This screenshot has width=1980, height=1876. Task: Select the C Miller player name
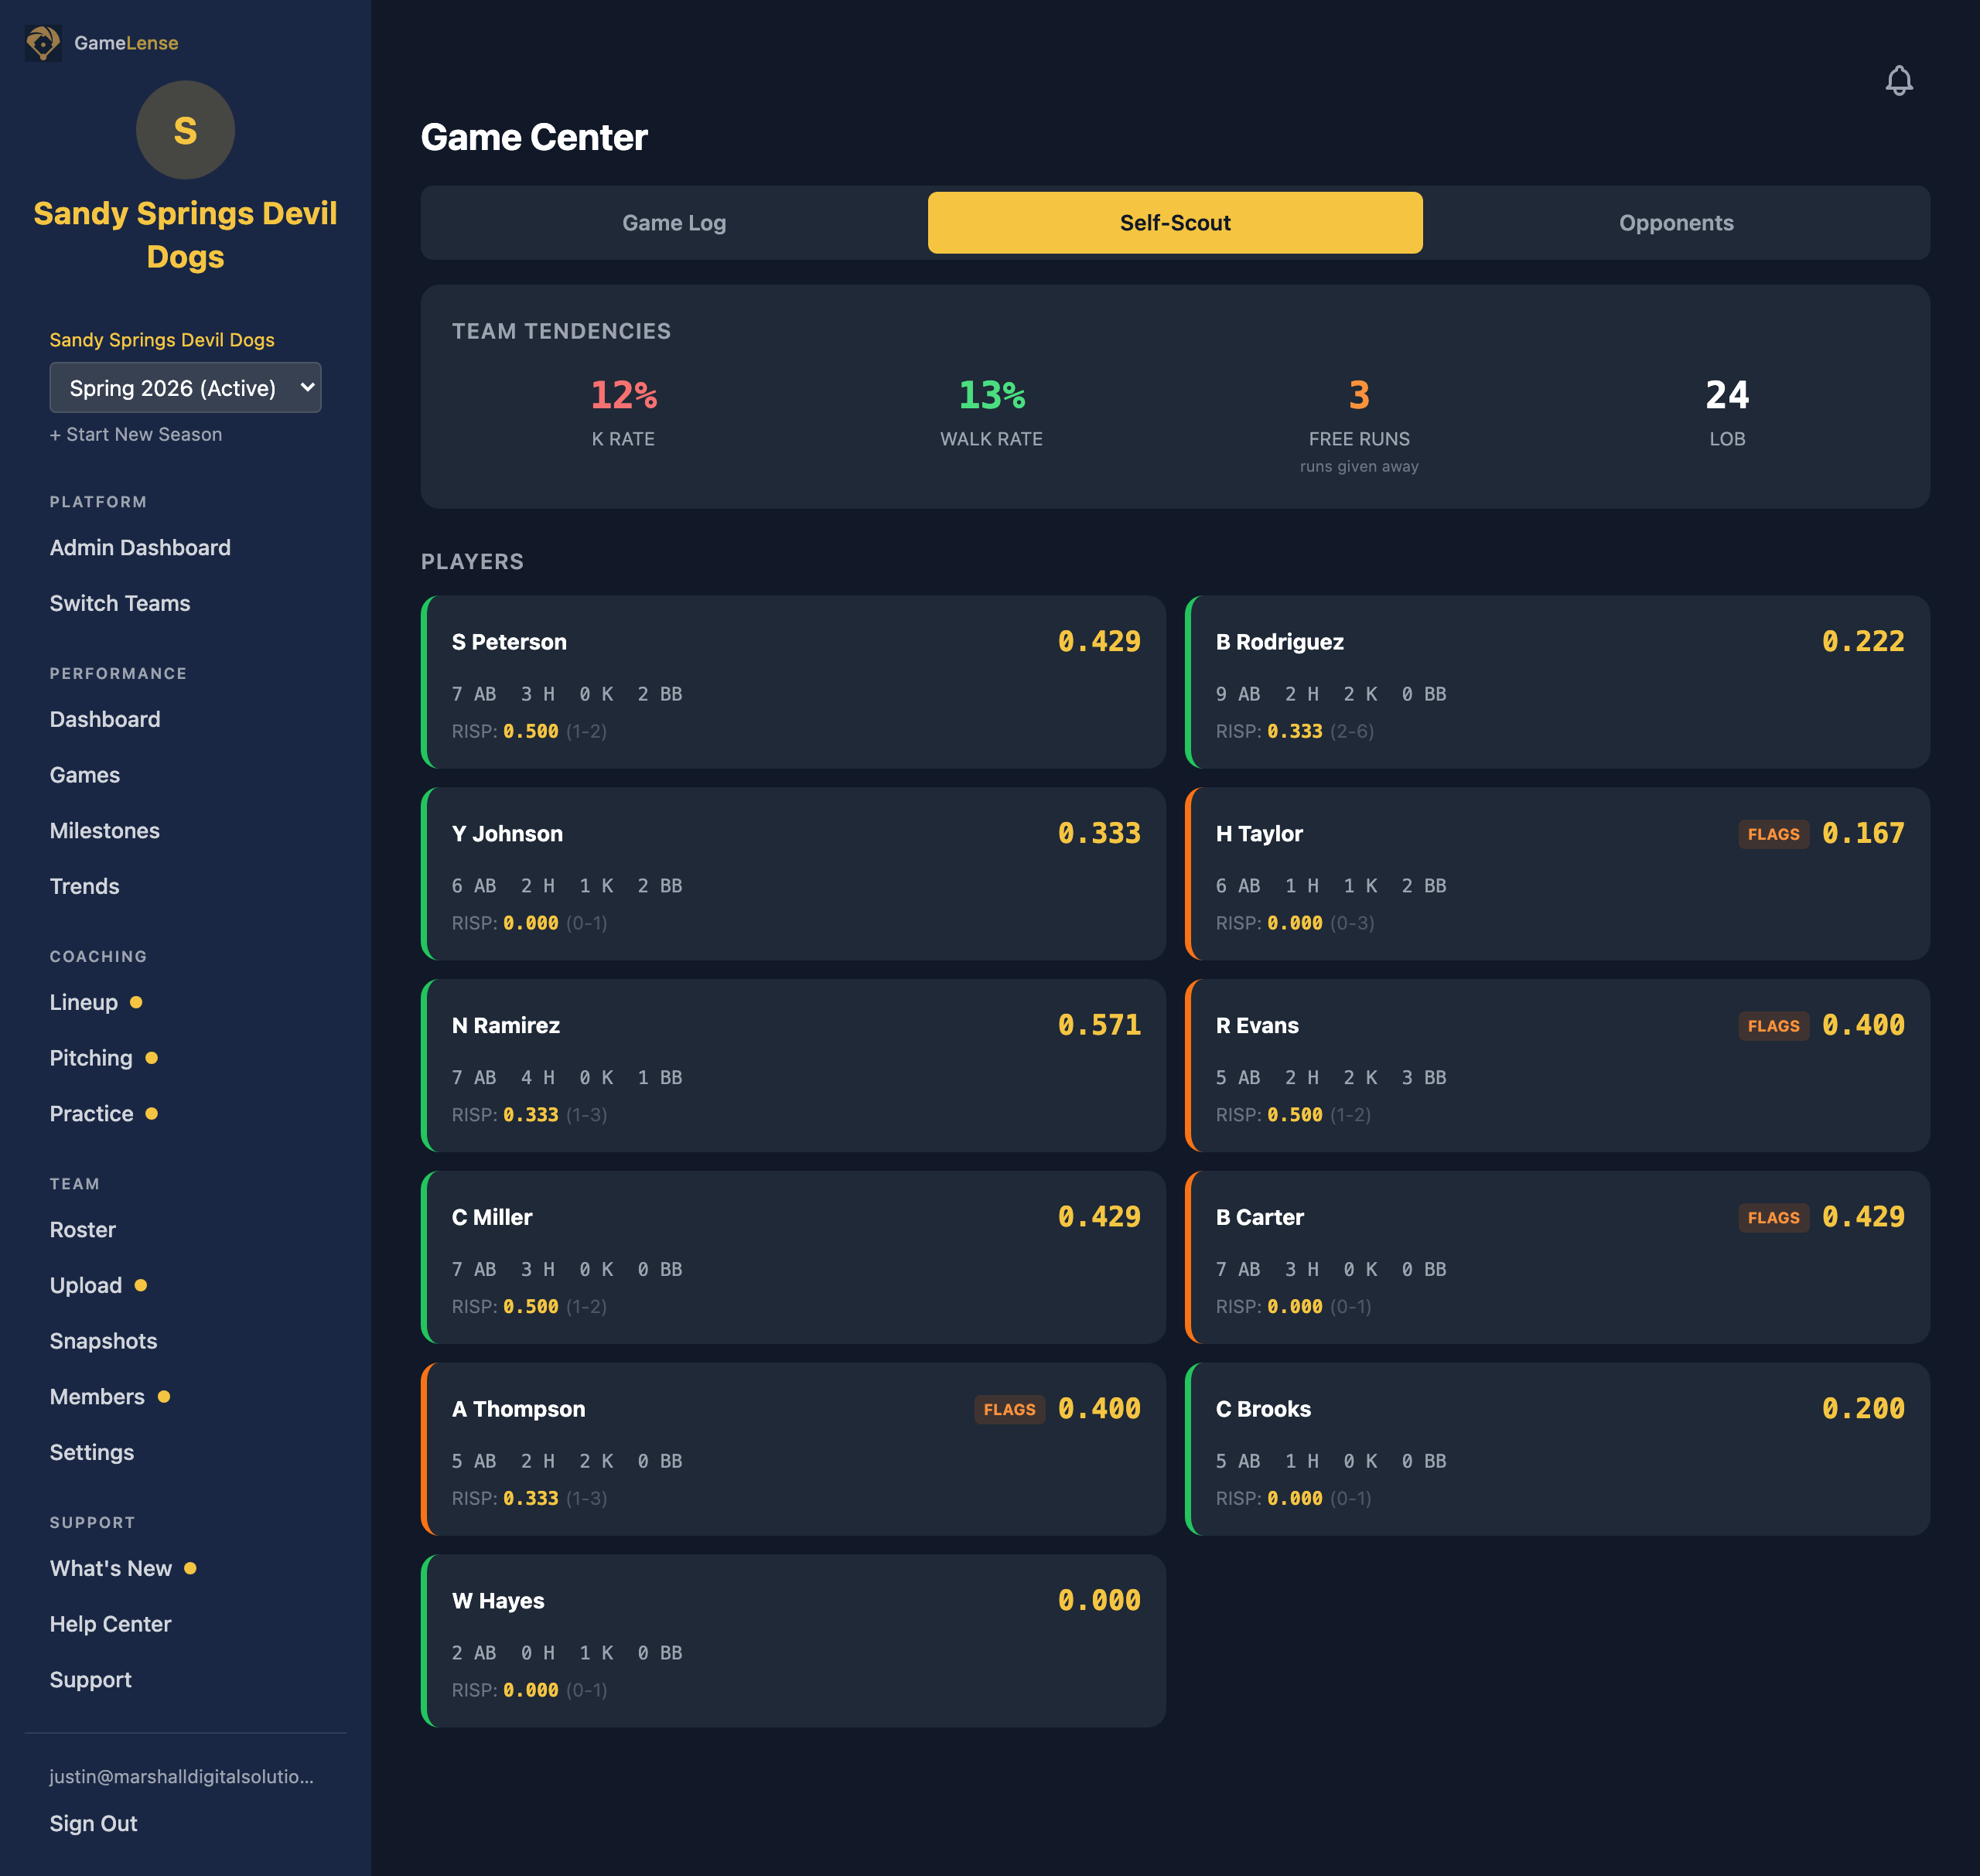492,1218
